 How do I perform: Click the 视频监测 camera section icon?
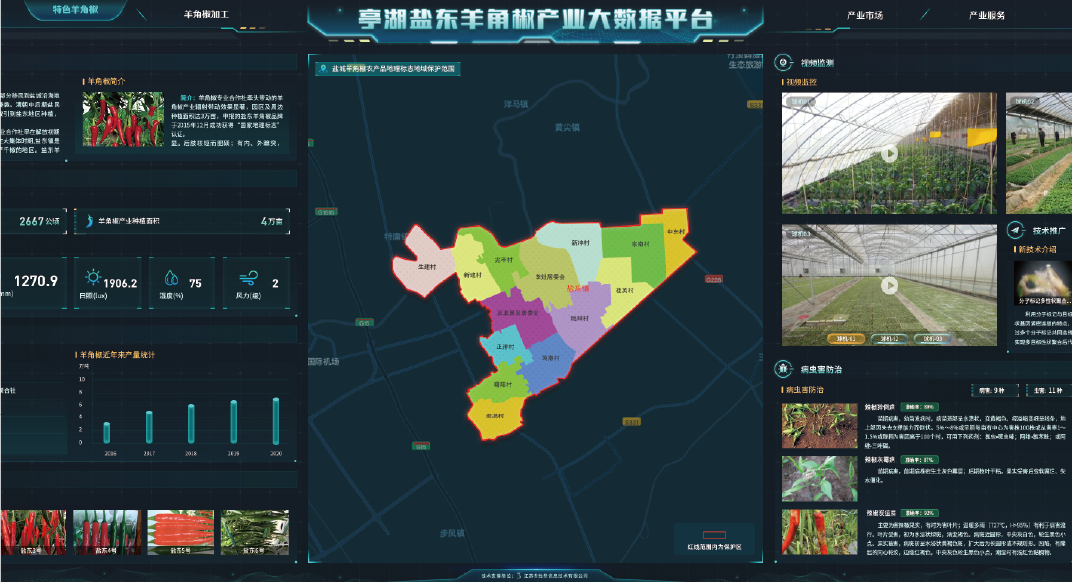coord(786,62)
